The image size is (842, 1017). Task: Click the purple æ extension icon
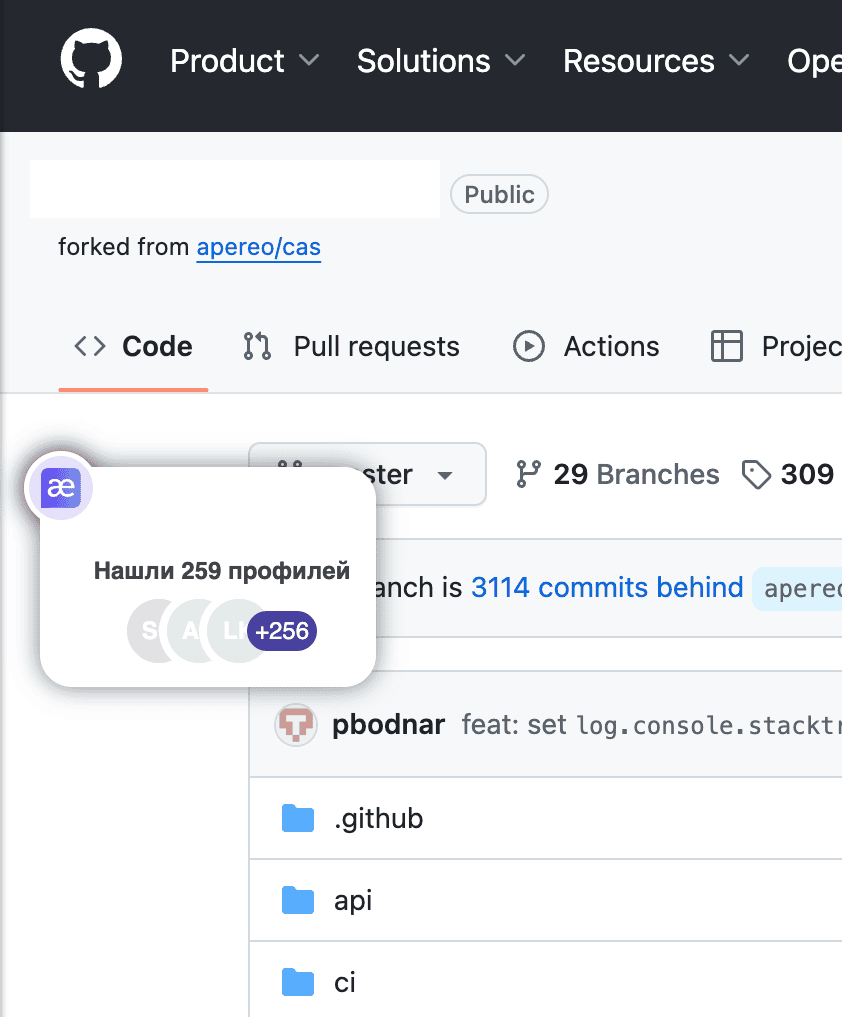point(59,488)
